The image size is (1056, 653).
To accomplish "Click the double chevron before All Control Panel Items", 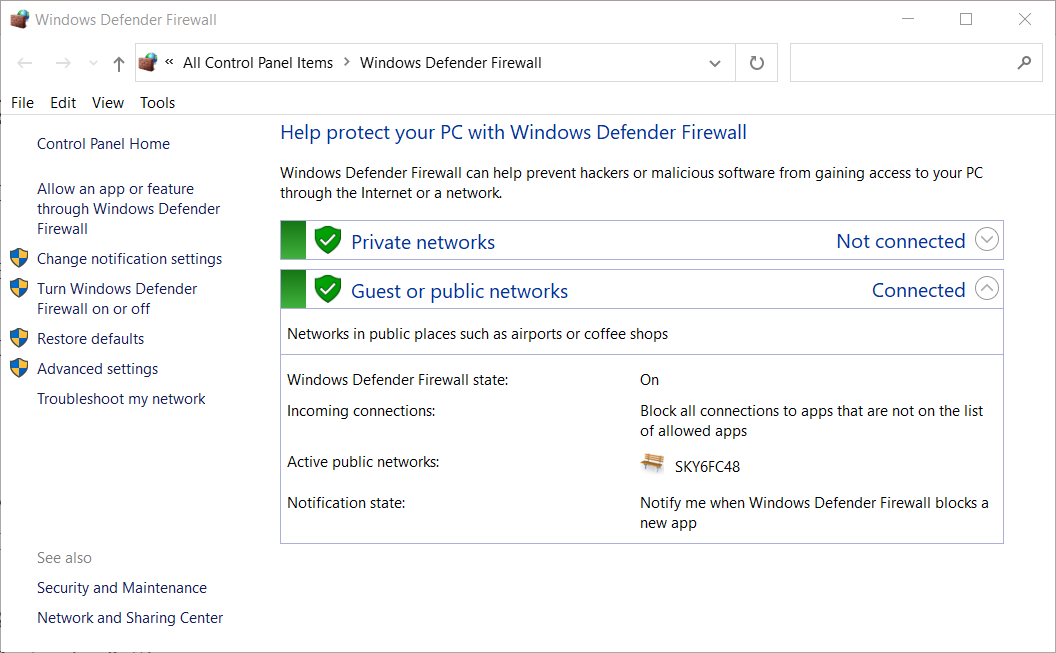I will (x=169, y=62).
